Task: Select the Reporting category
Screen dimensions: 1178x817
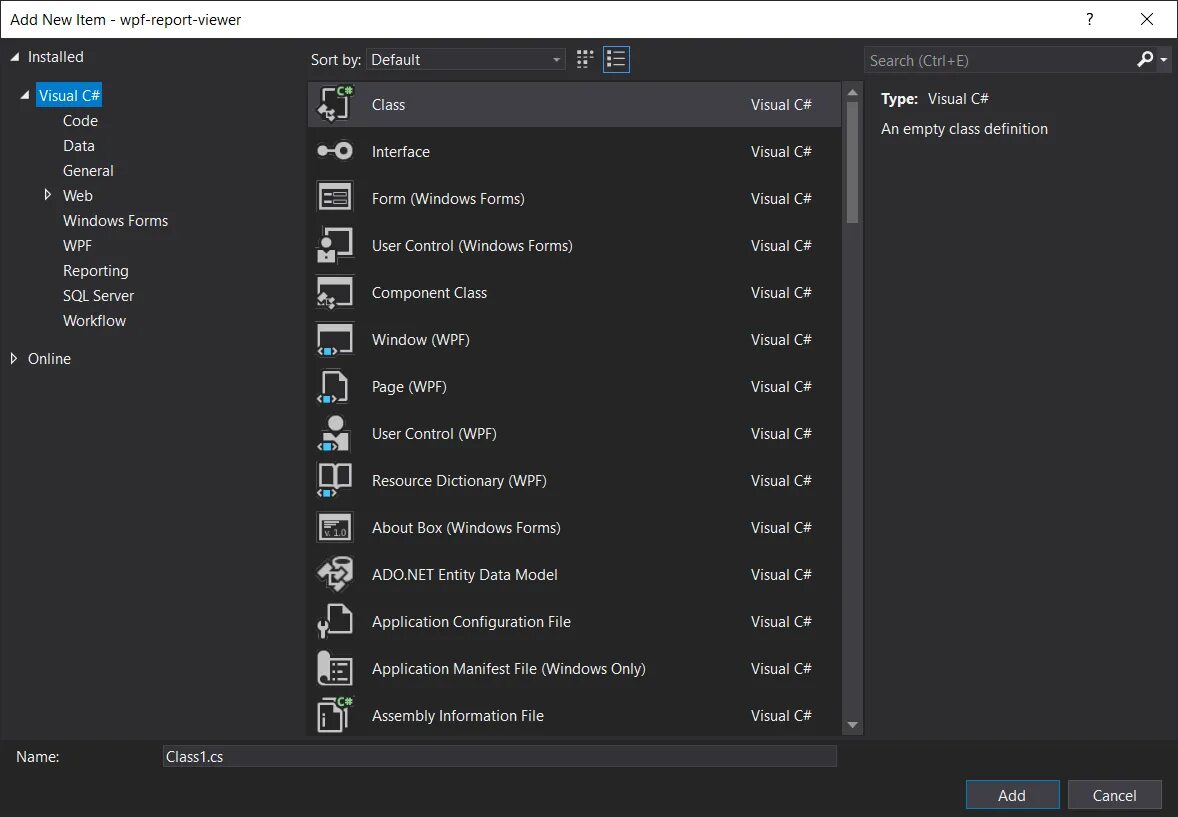Action: (x=95, y=271)
